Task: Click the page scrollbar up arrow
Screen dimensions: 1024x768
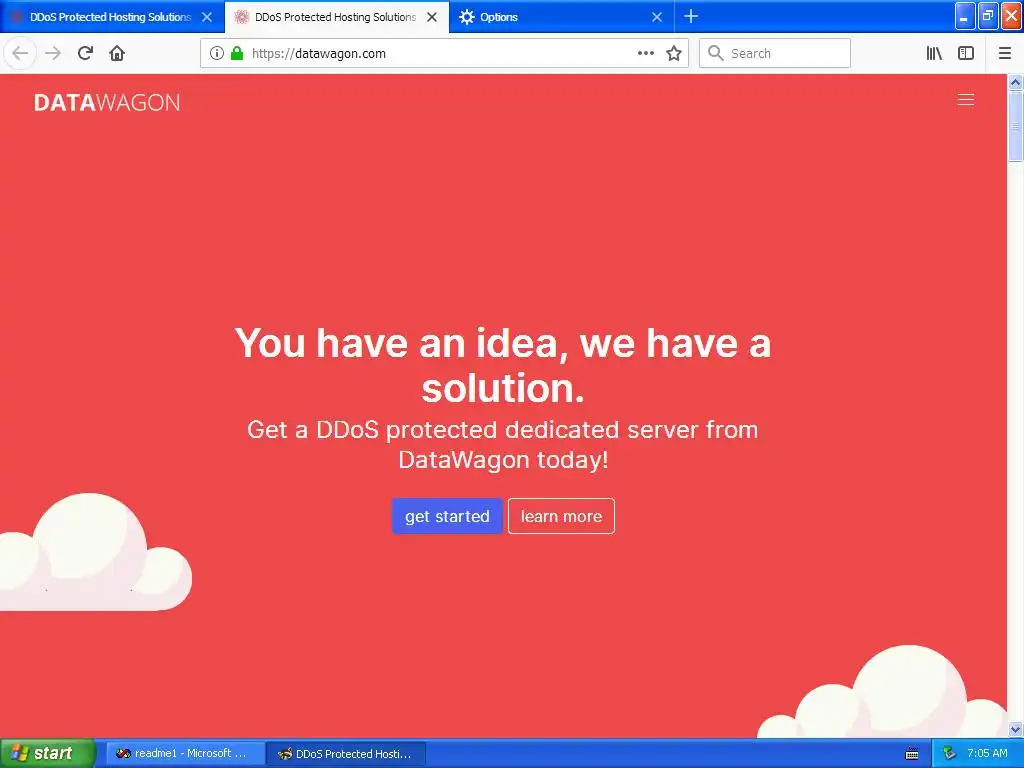Action: tap(1015, 82)
